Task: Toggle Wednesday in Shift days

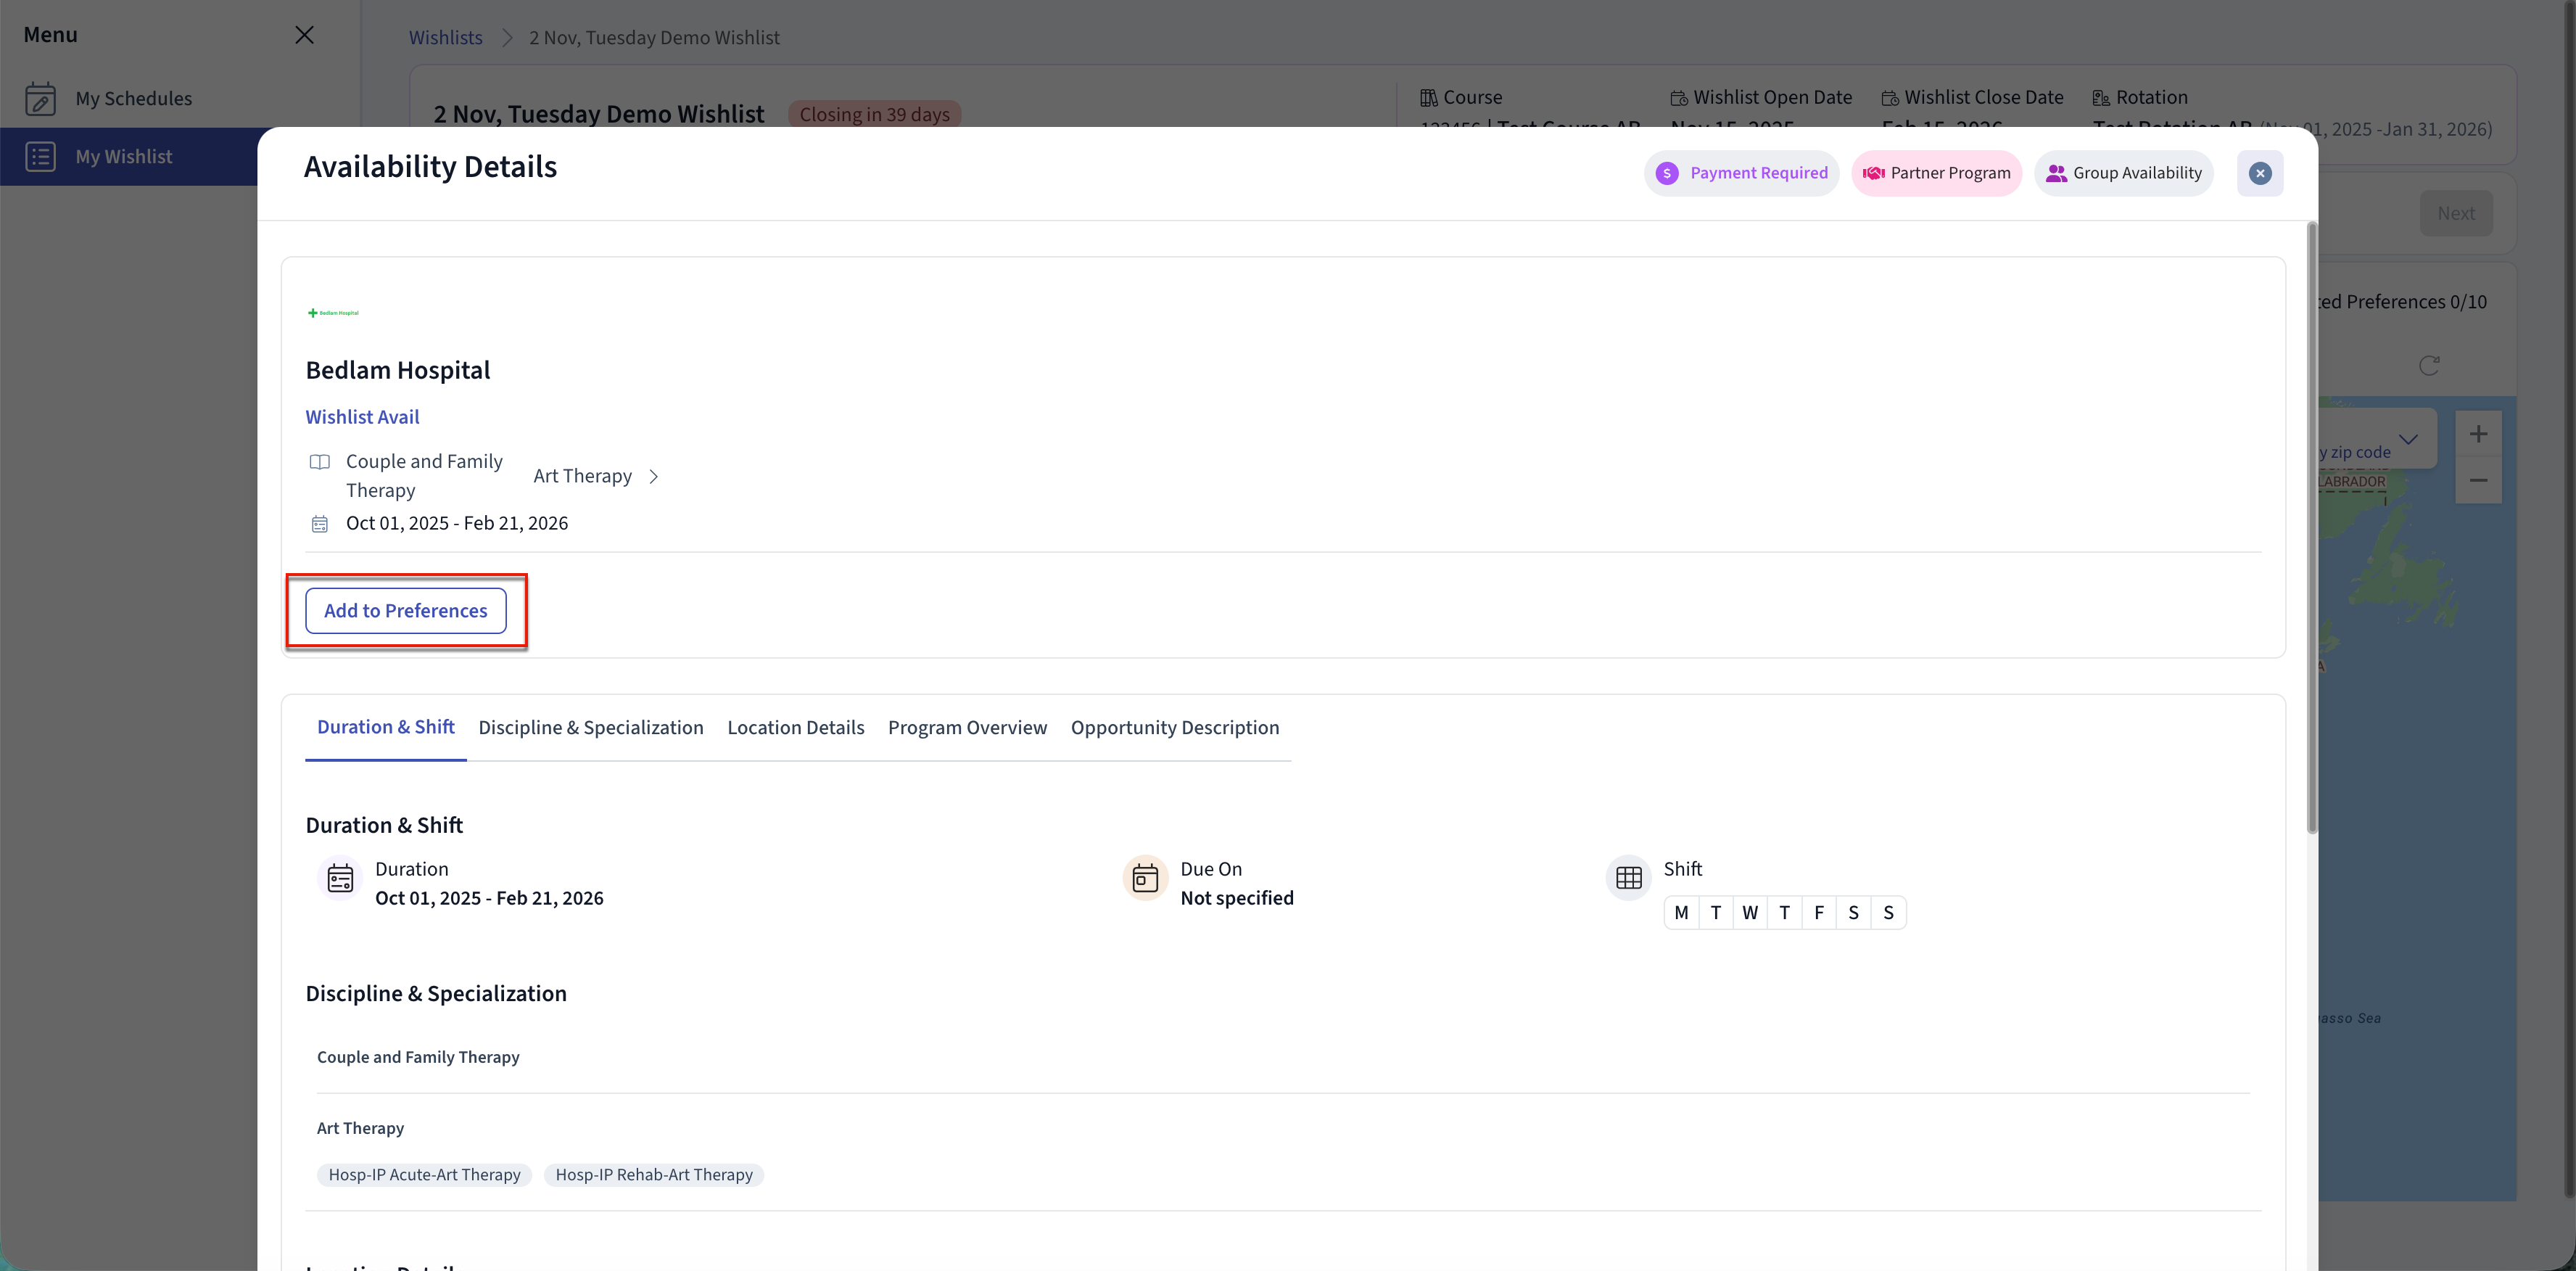Action: coord(1749,913)
